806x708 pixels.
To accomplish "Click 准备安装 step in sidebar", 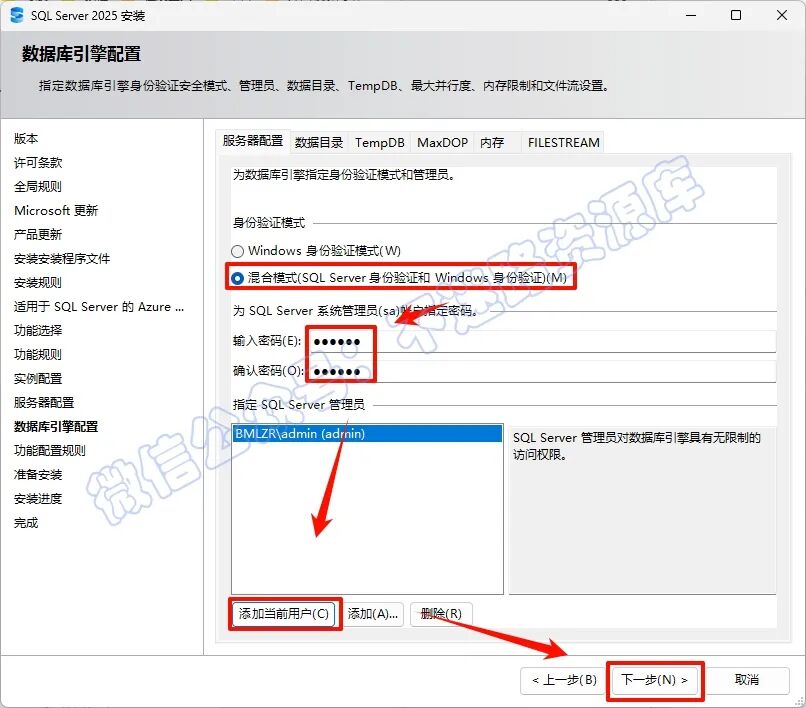I will click(x=38, y=475).
